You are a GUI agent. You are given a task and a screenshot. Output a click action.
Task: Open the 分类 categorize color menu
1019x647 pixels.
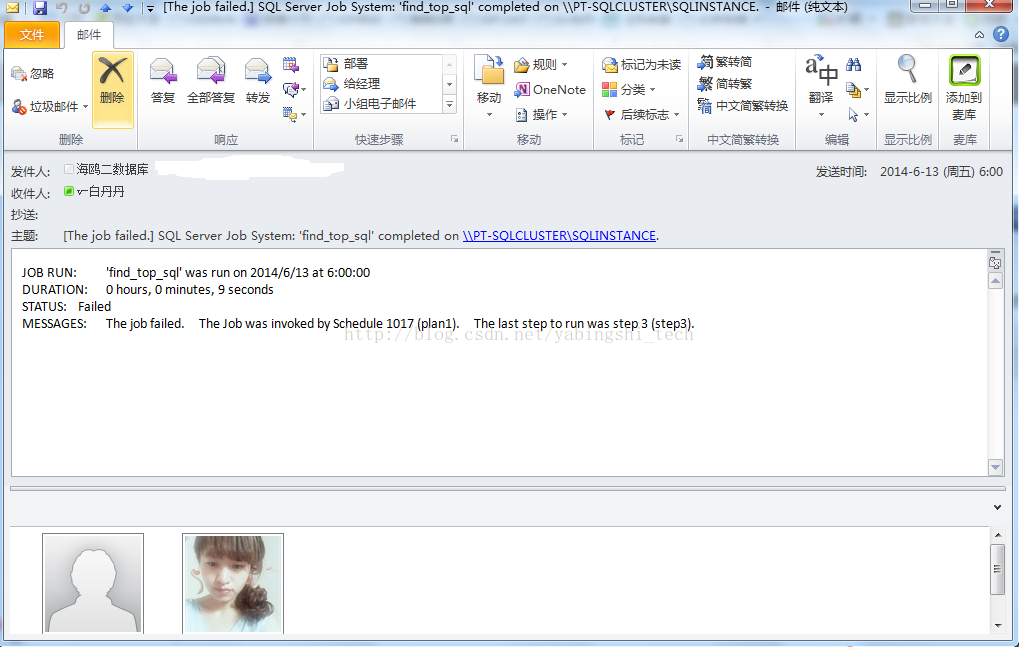tap(628, 90)
